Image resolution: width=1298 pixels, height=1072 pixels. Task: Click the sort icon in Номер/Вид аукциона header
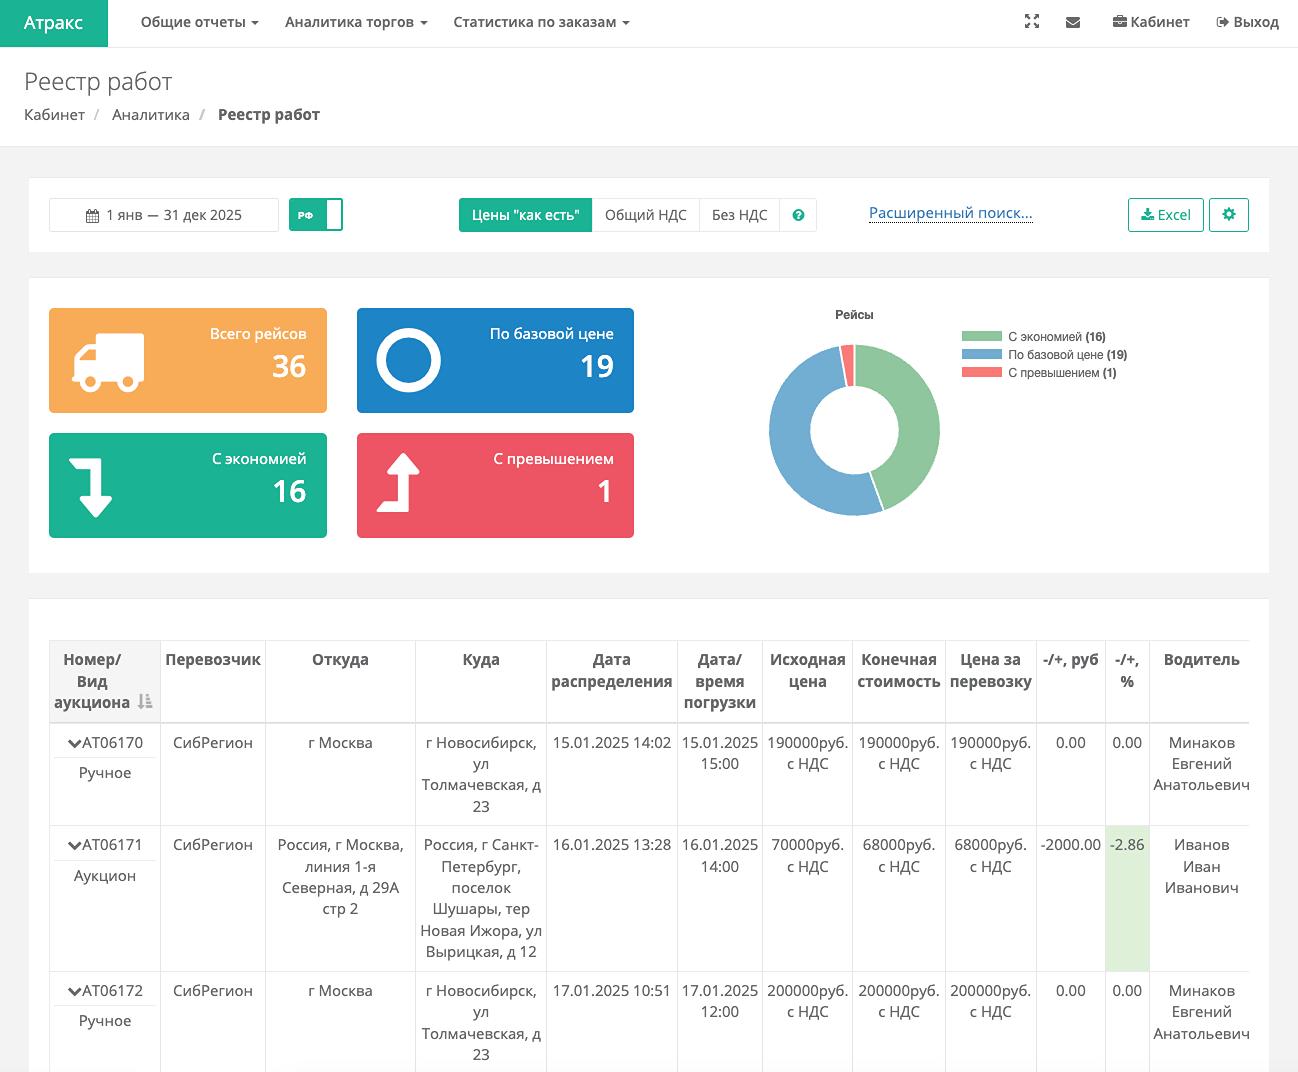(x=145, y=702)
